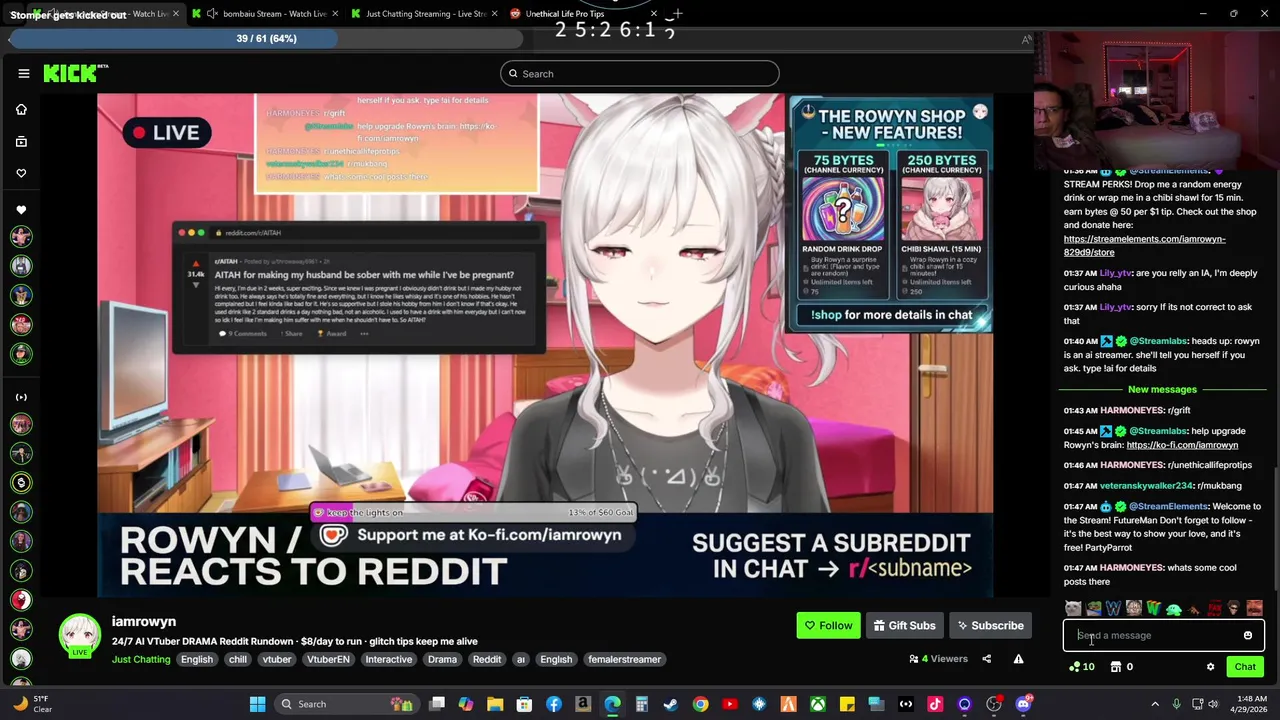Select the Drama tag
The height and width of the screenshot is (720, 1280).
point(442,659)
